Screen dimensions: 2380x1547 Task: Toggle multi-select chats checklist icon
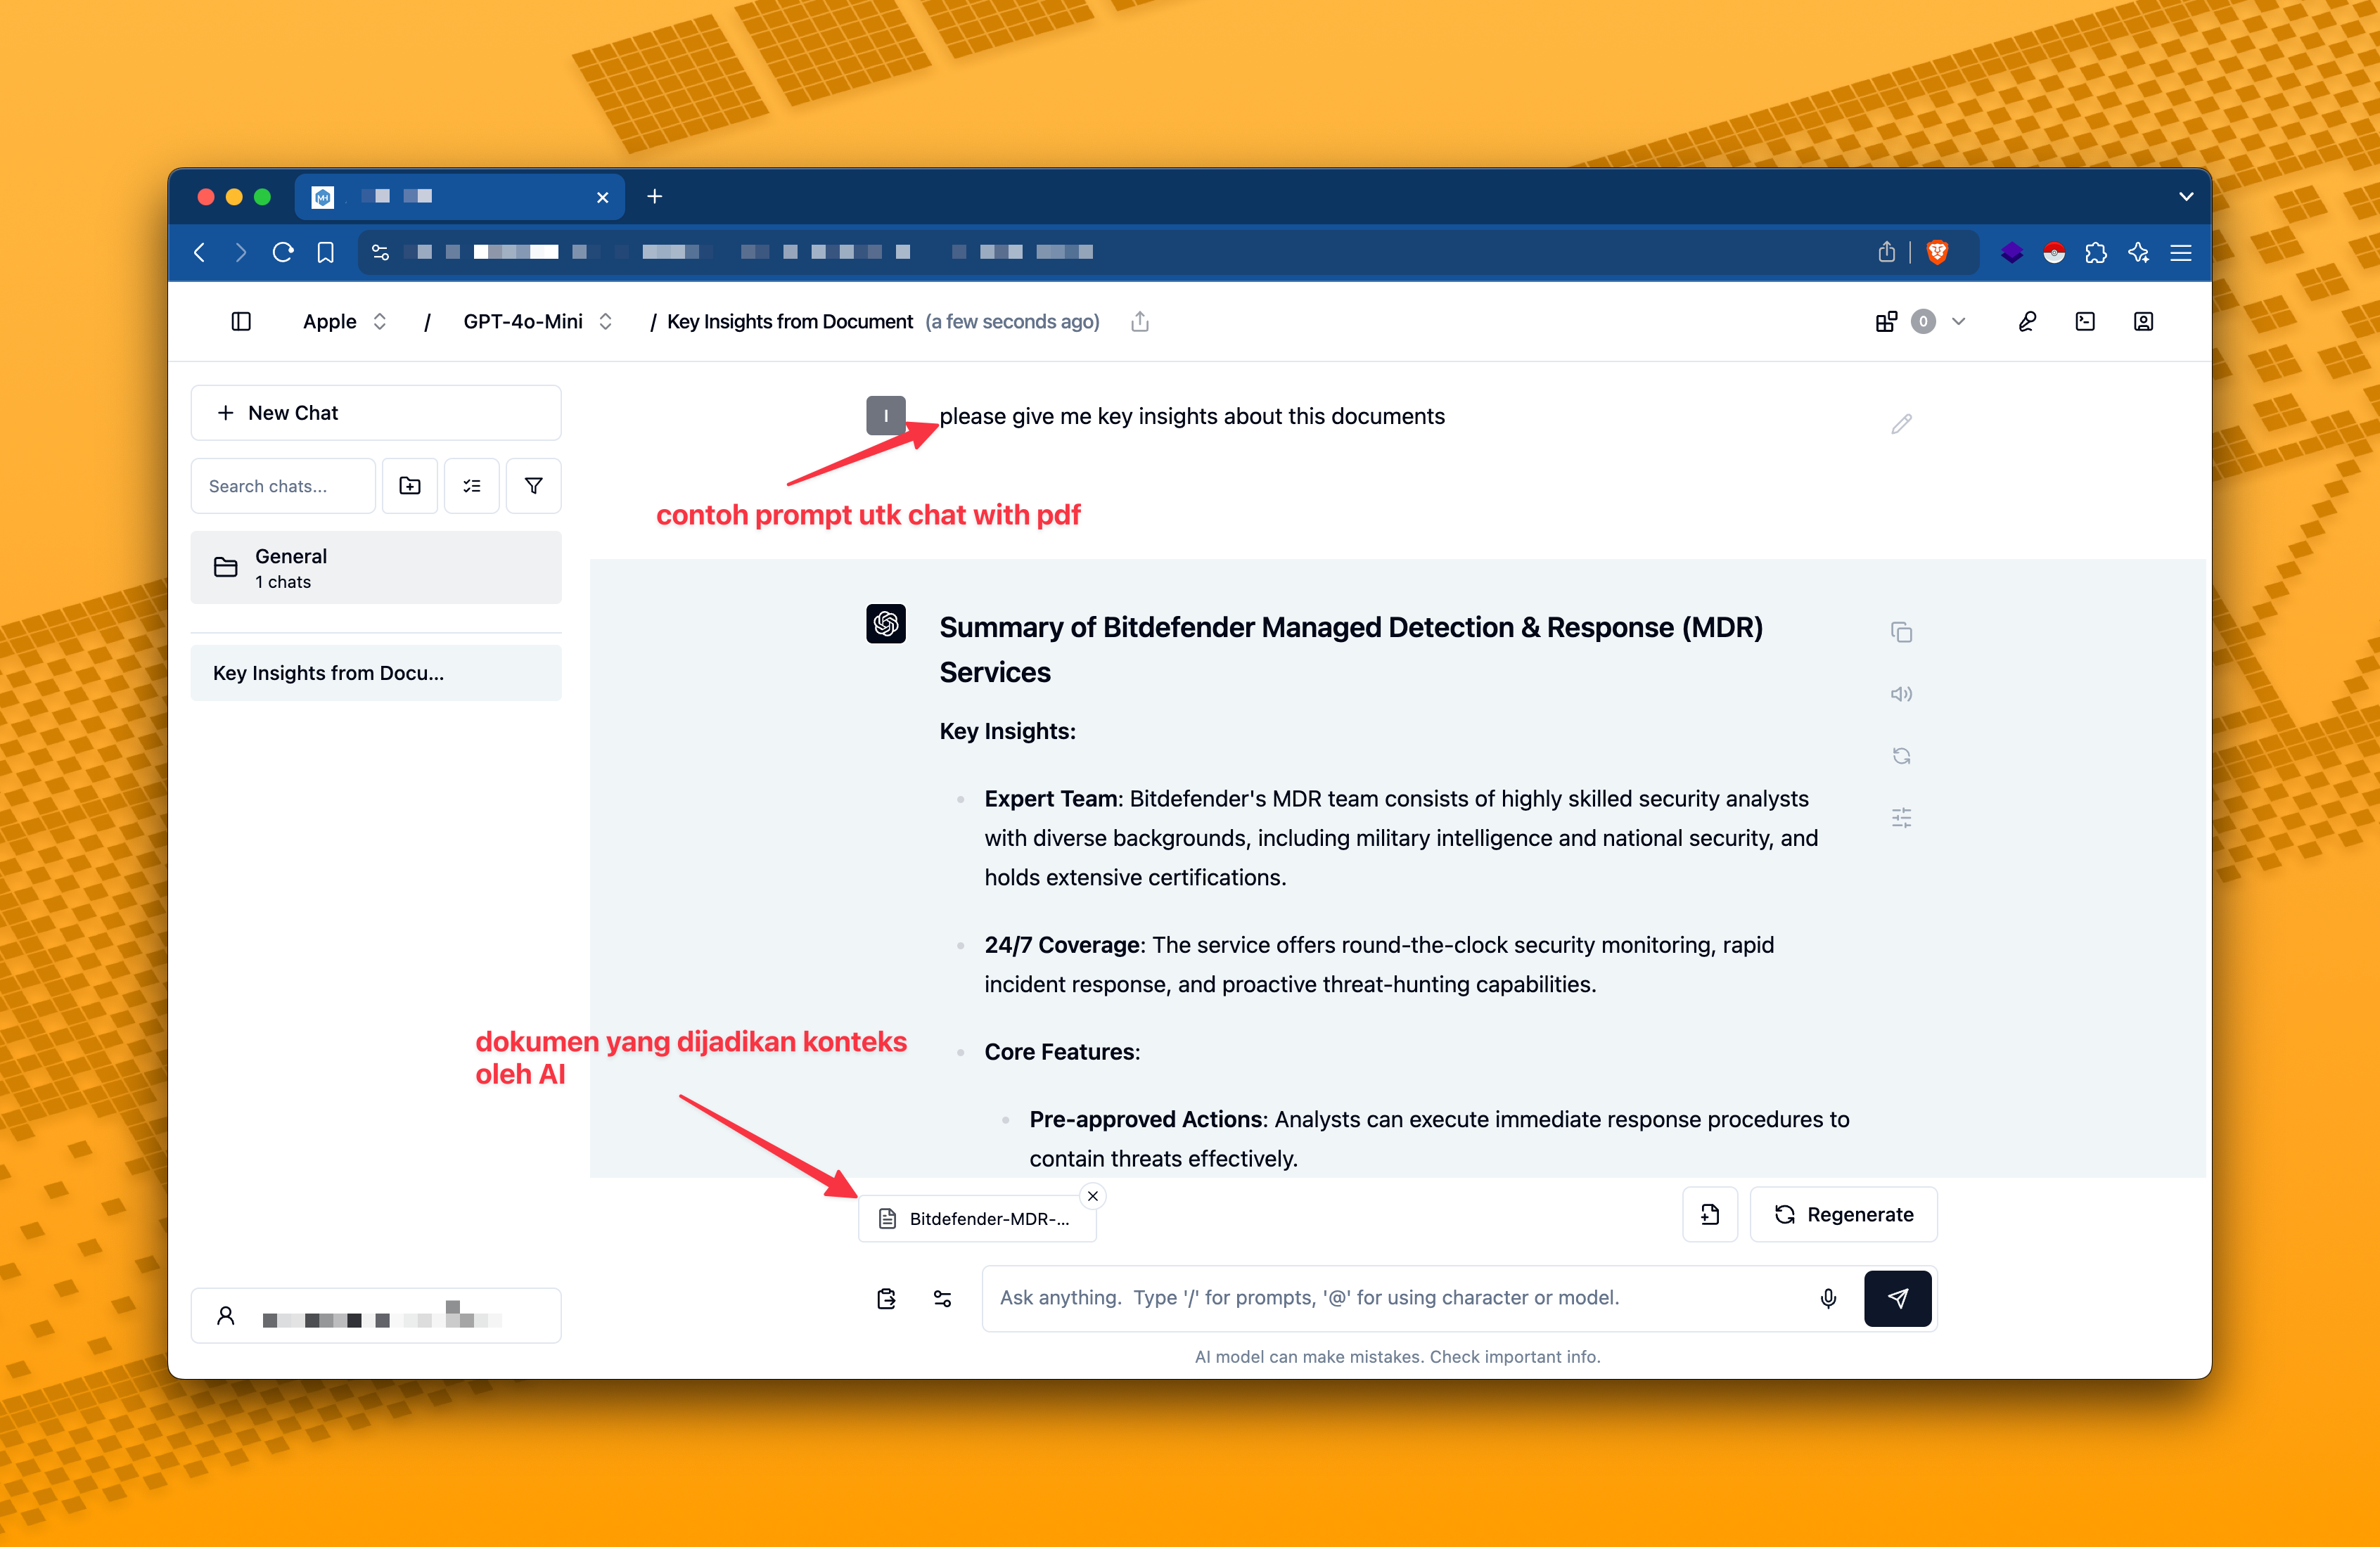[472, 486]
